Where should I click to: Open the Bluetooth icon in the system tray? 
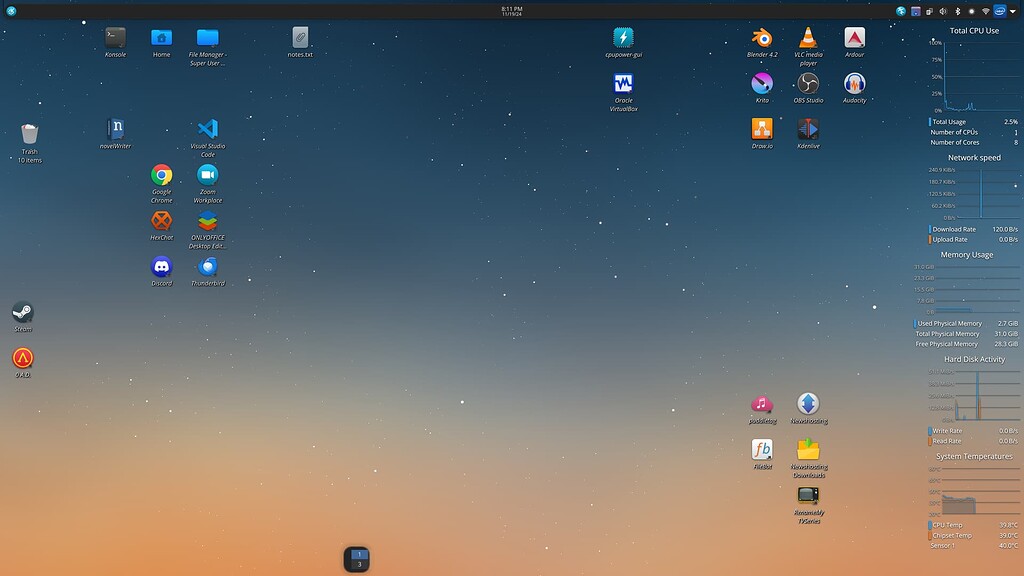pos(958,11)
